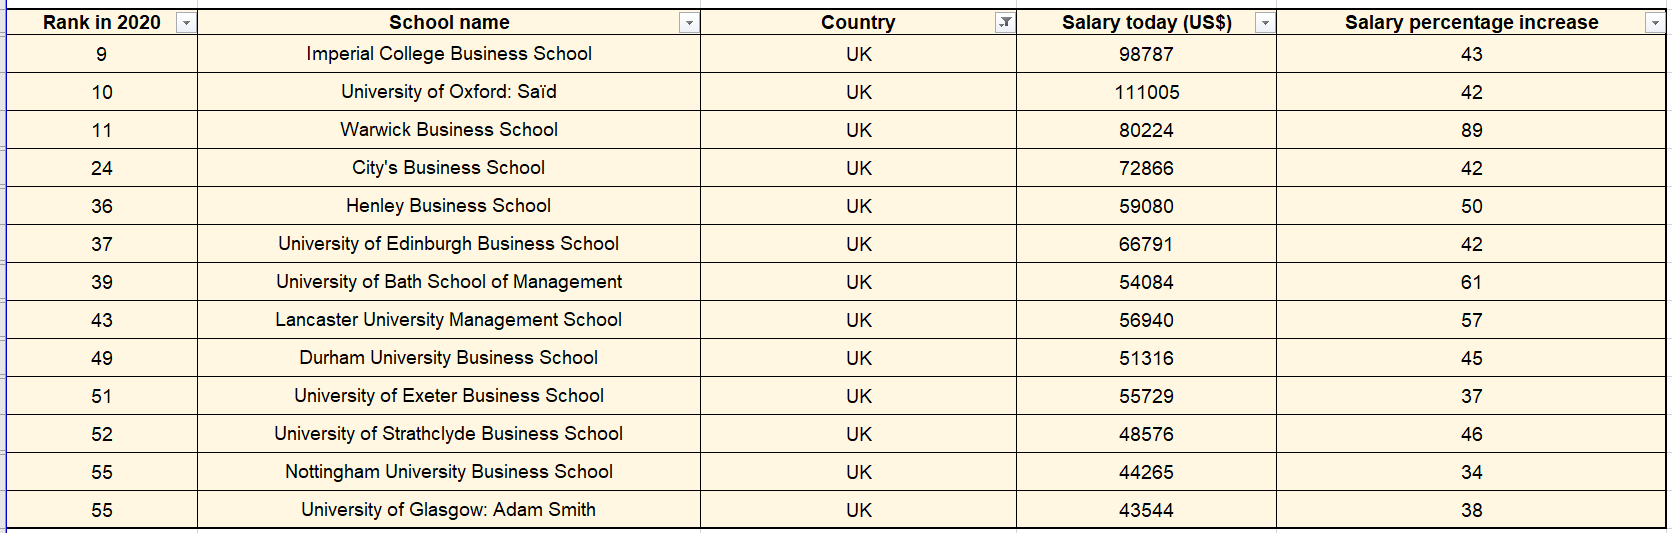Select the School name header cell

coord(448,22)
